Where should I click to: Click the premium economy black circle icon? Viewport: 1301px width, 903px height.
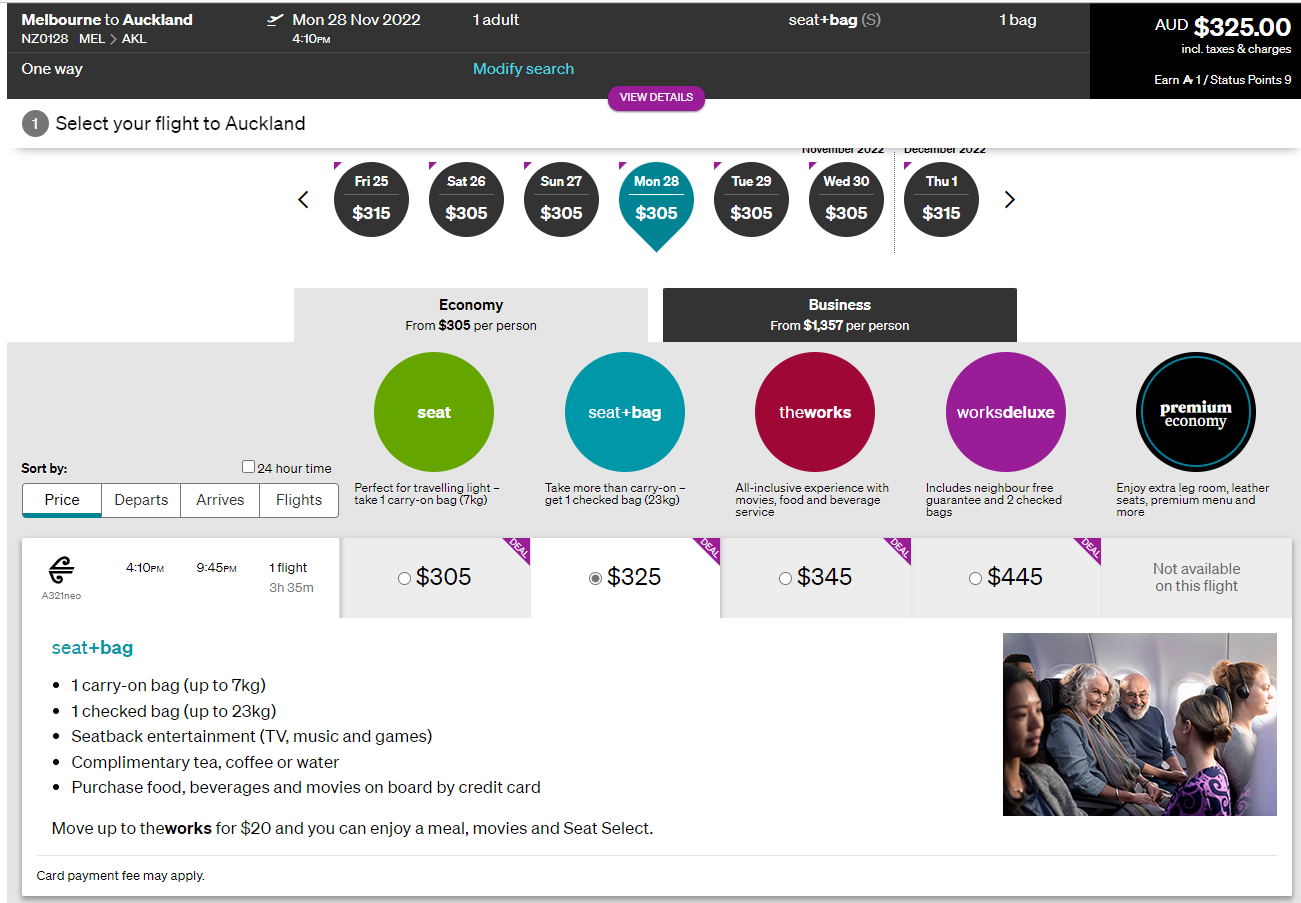coord(1195,412)
